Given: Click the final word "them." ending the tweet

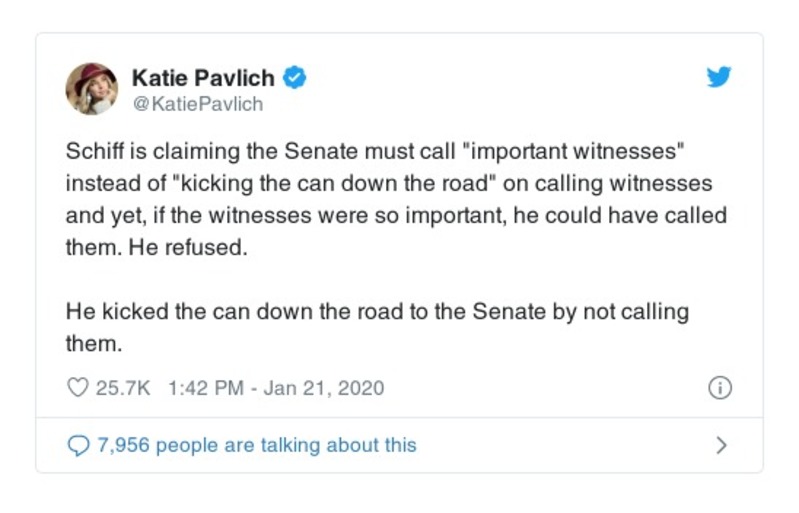Looking at the screenshot, I should (x=93, y=342).
